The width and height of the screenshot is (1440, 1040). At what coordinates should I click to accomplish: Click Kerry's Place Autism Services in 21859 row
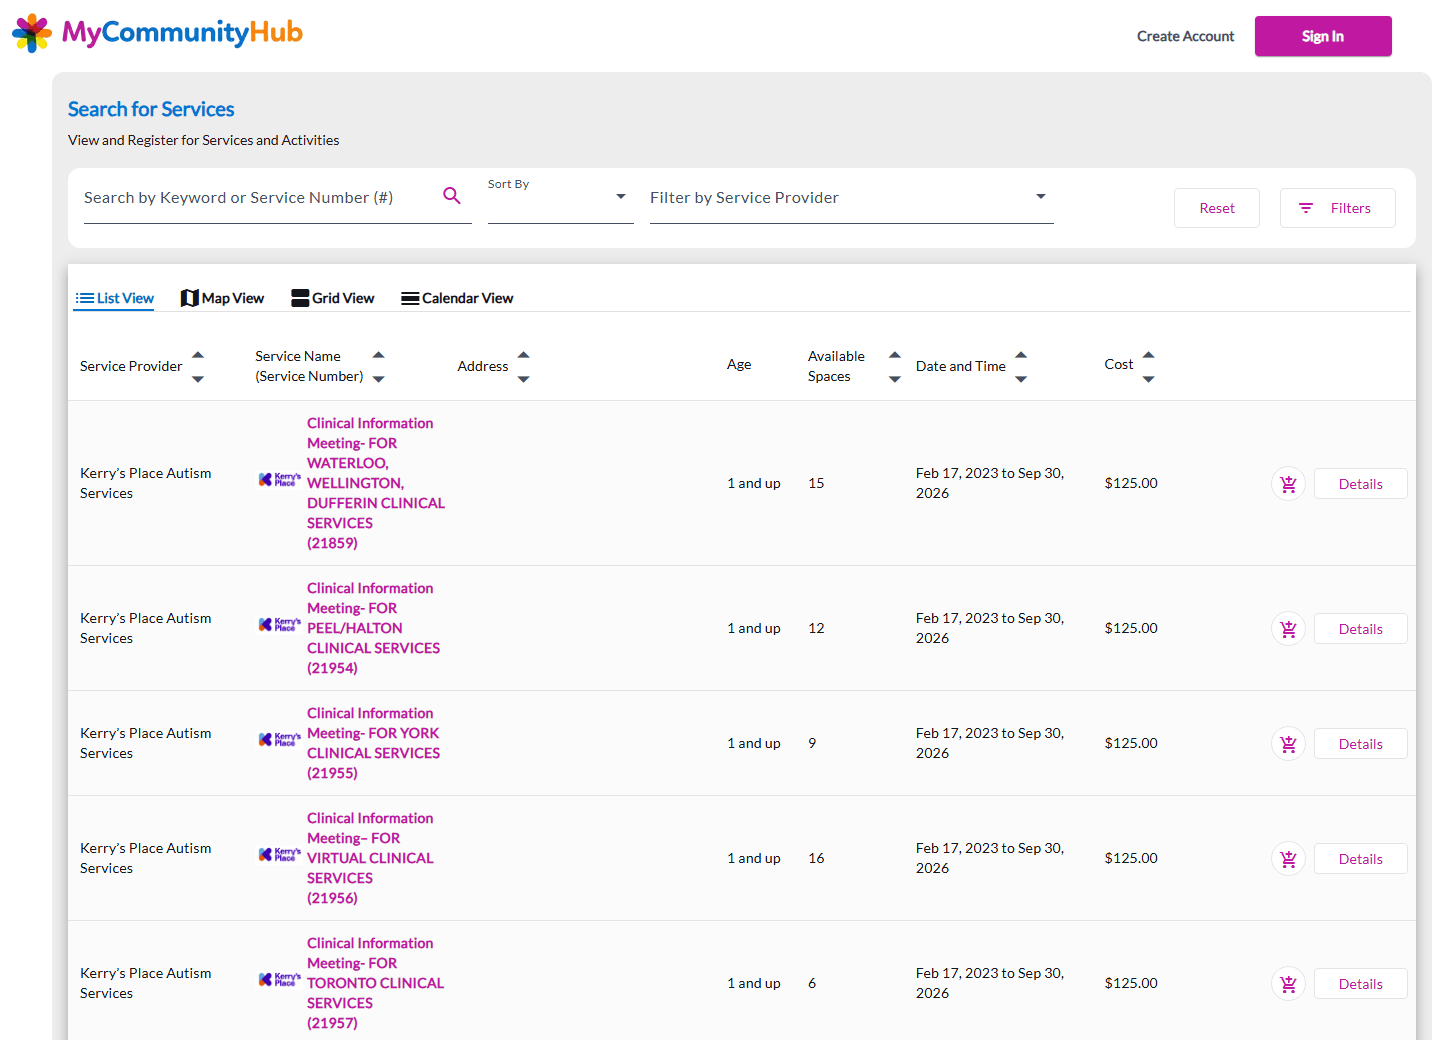(146, 483)
